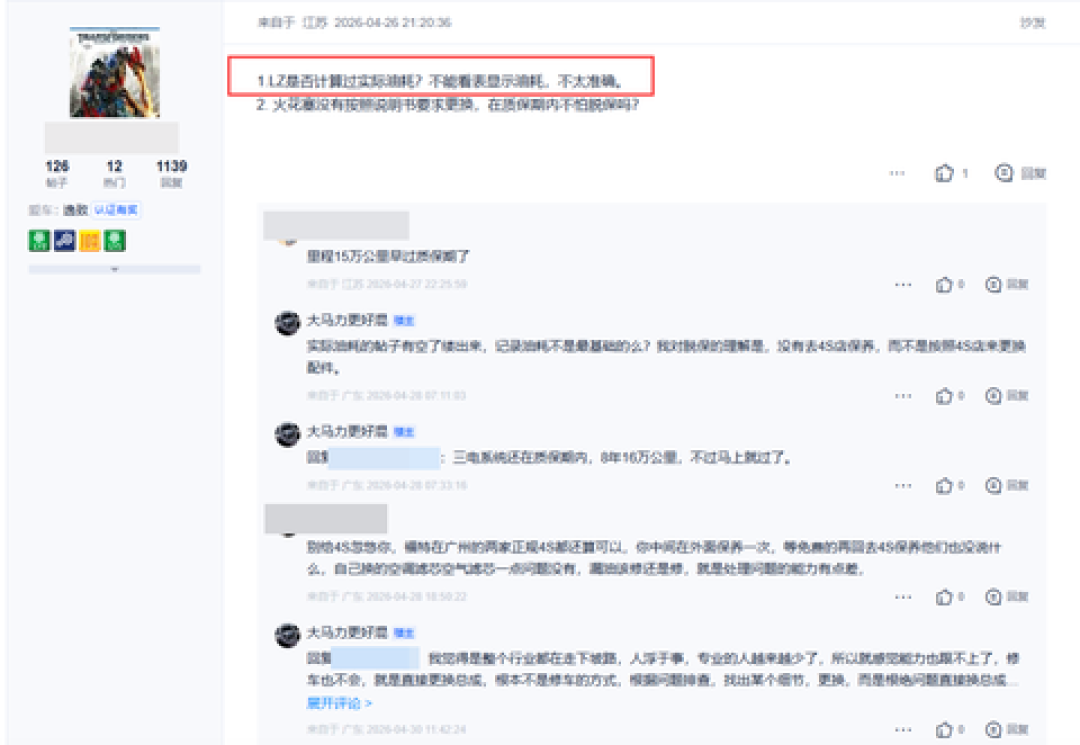Open more options on 实际油耗的帖子 comment
This screenshot has height=745, width=1080.
(x=903, y=396)
